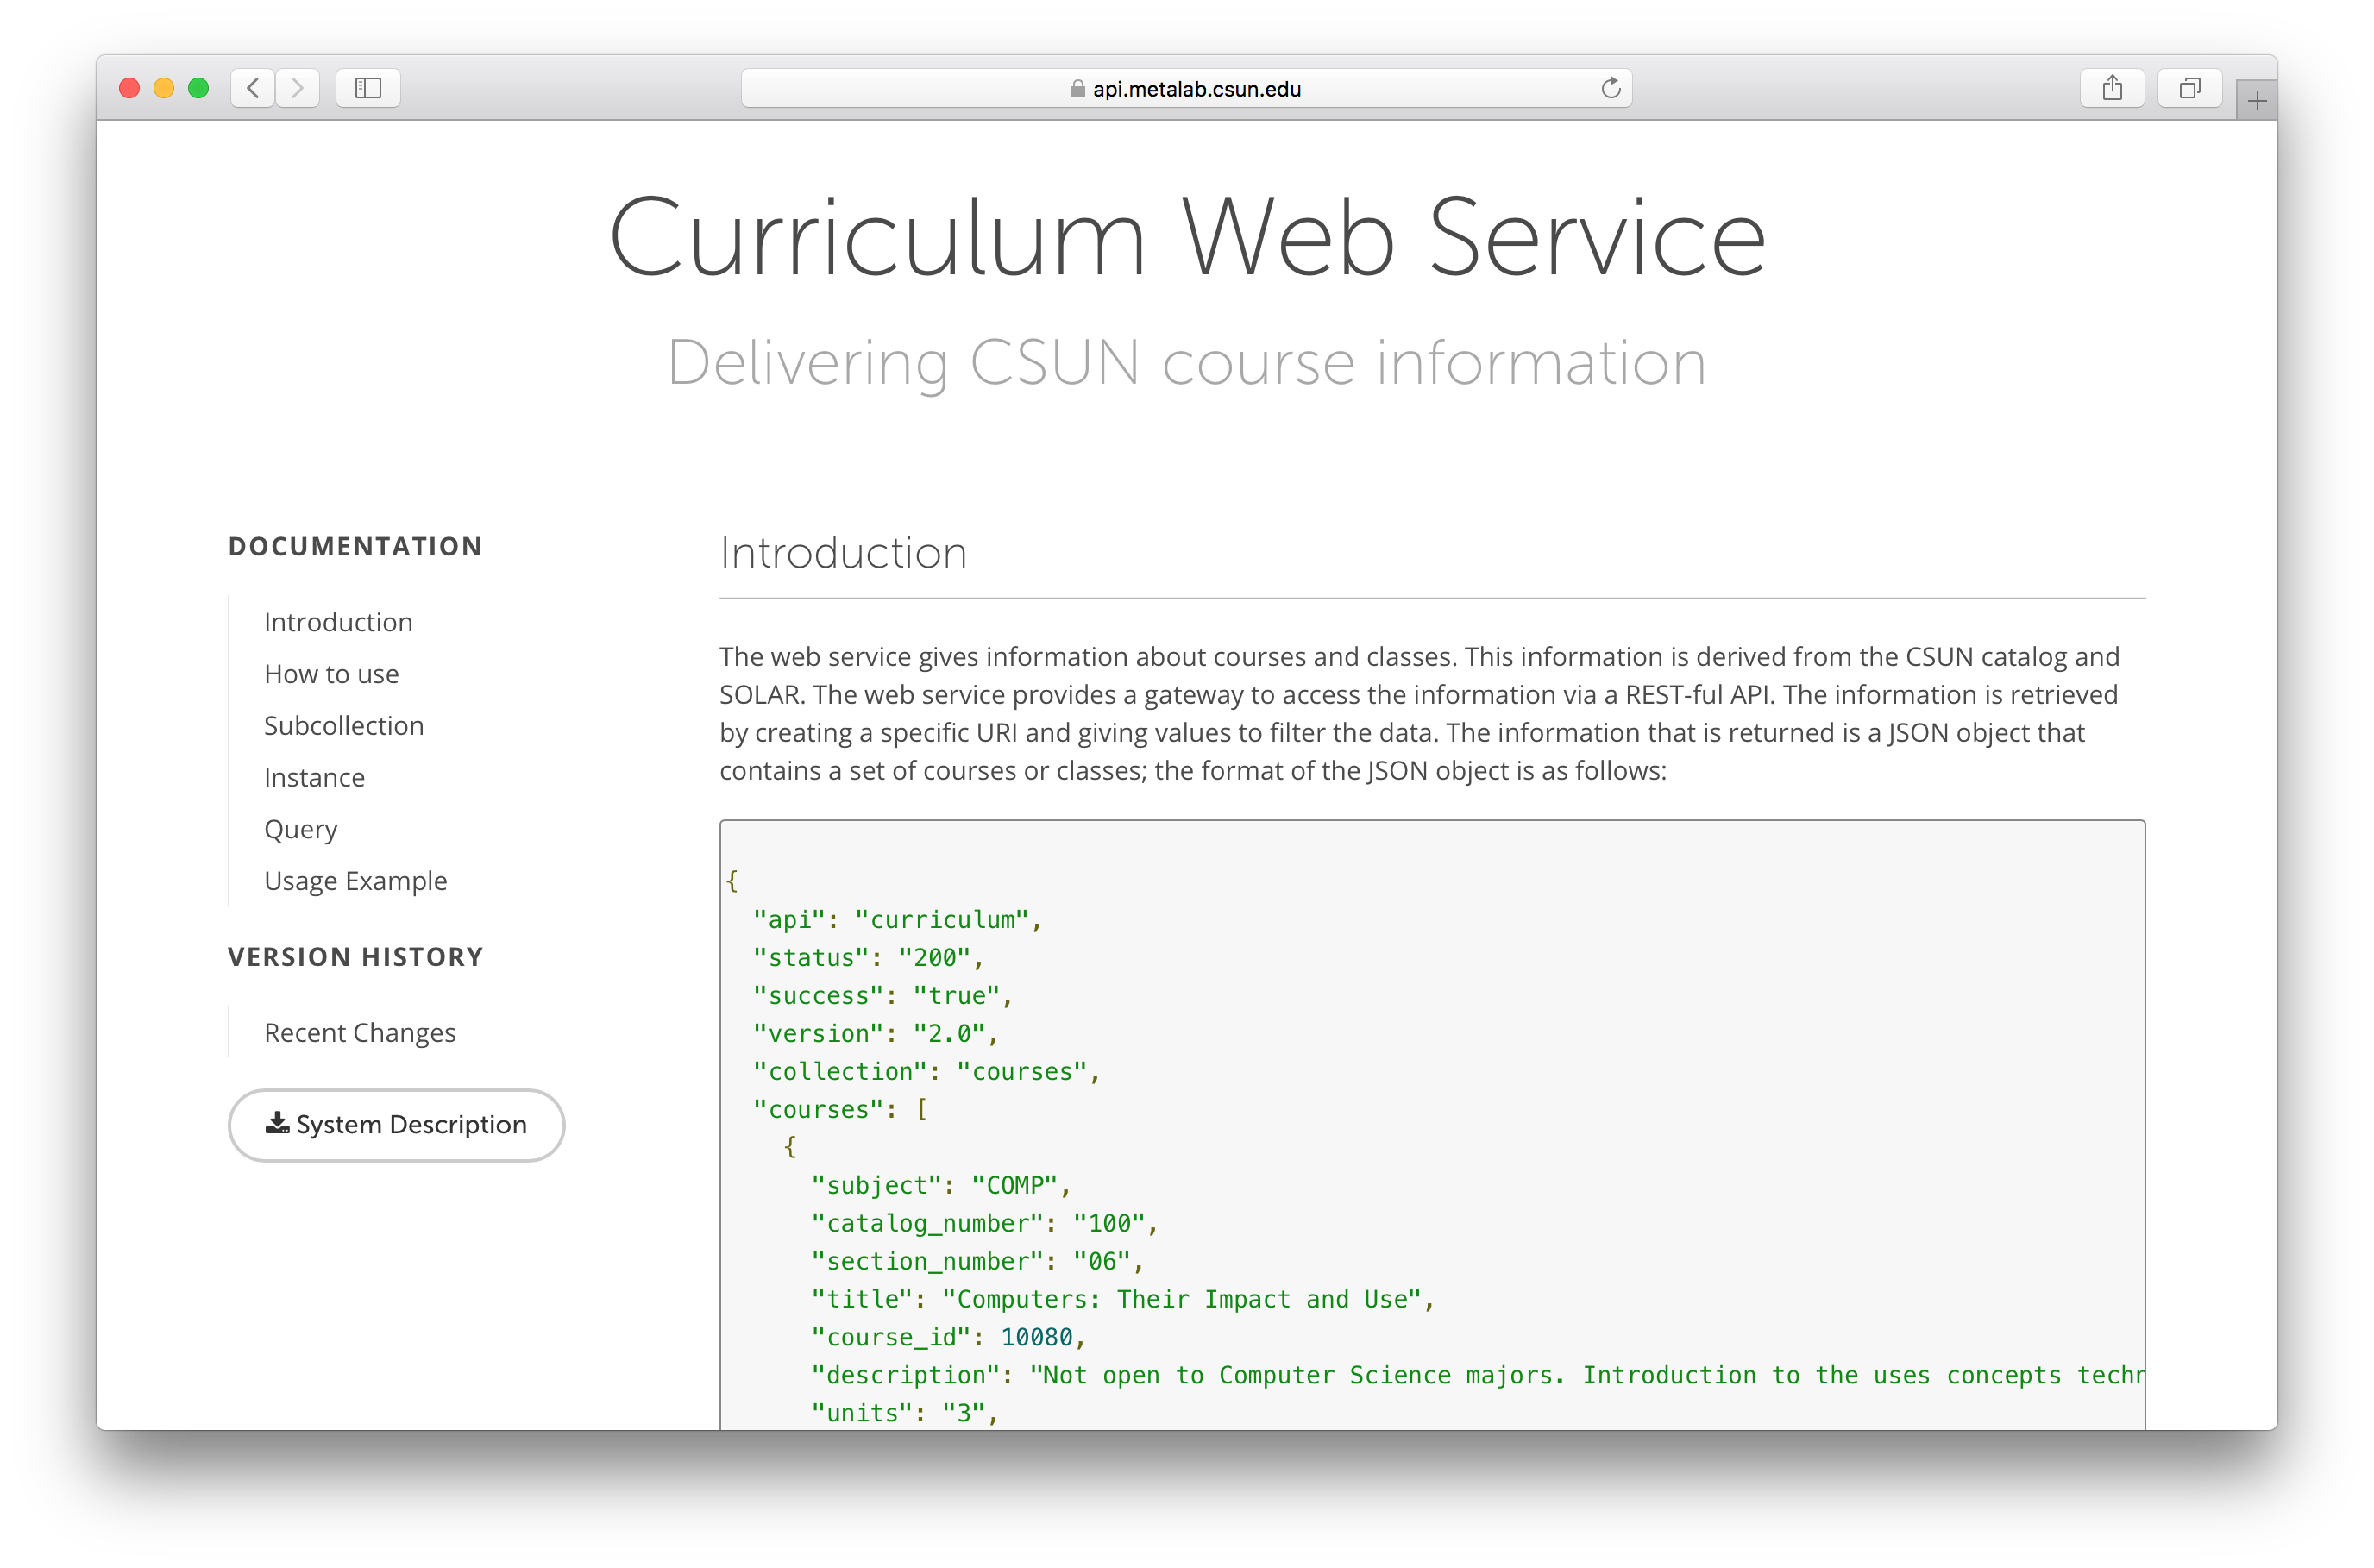2374x1568 pixels.
Task: Click the "catalog_number": "100" code line
Action: (x=984, y=1224)
